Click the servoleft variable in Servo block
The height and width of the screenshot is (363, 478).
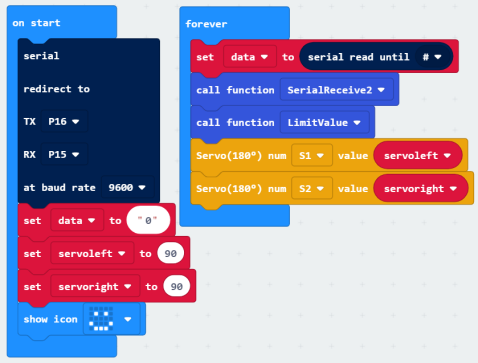pos(418,155)
